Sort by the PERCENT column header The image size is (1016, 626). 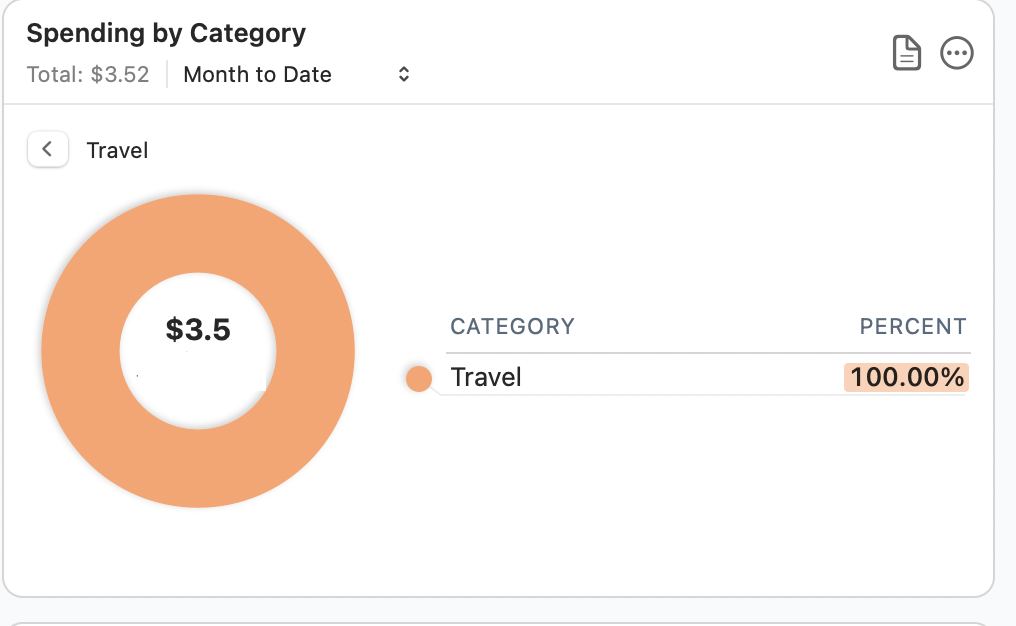pyautogui.click(x=913, y=326)
